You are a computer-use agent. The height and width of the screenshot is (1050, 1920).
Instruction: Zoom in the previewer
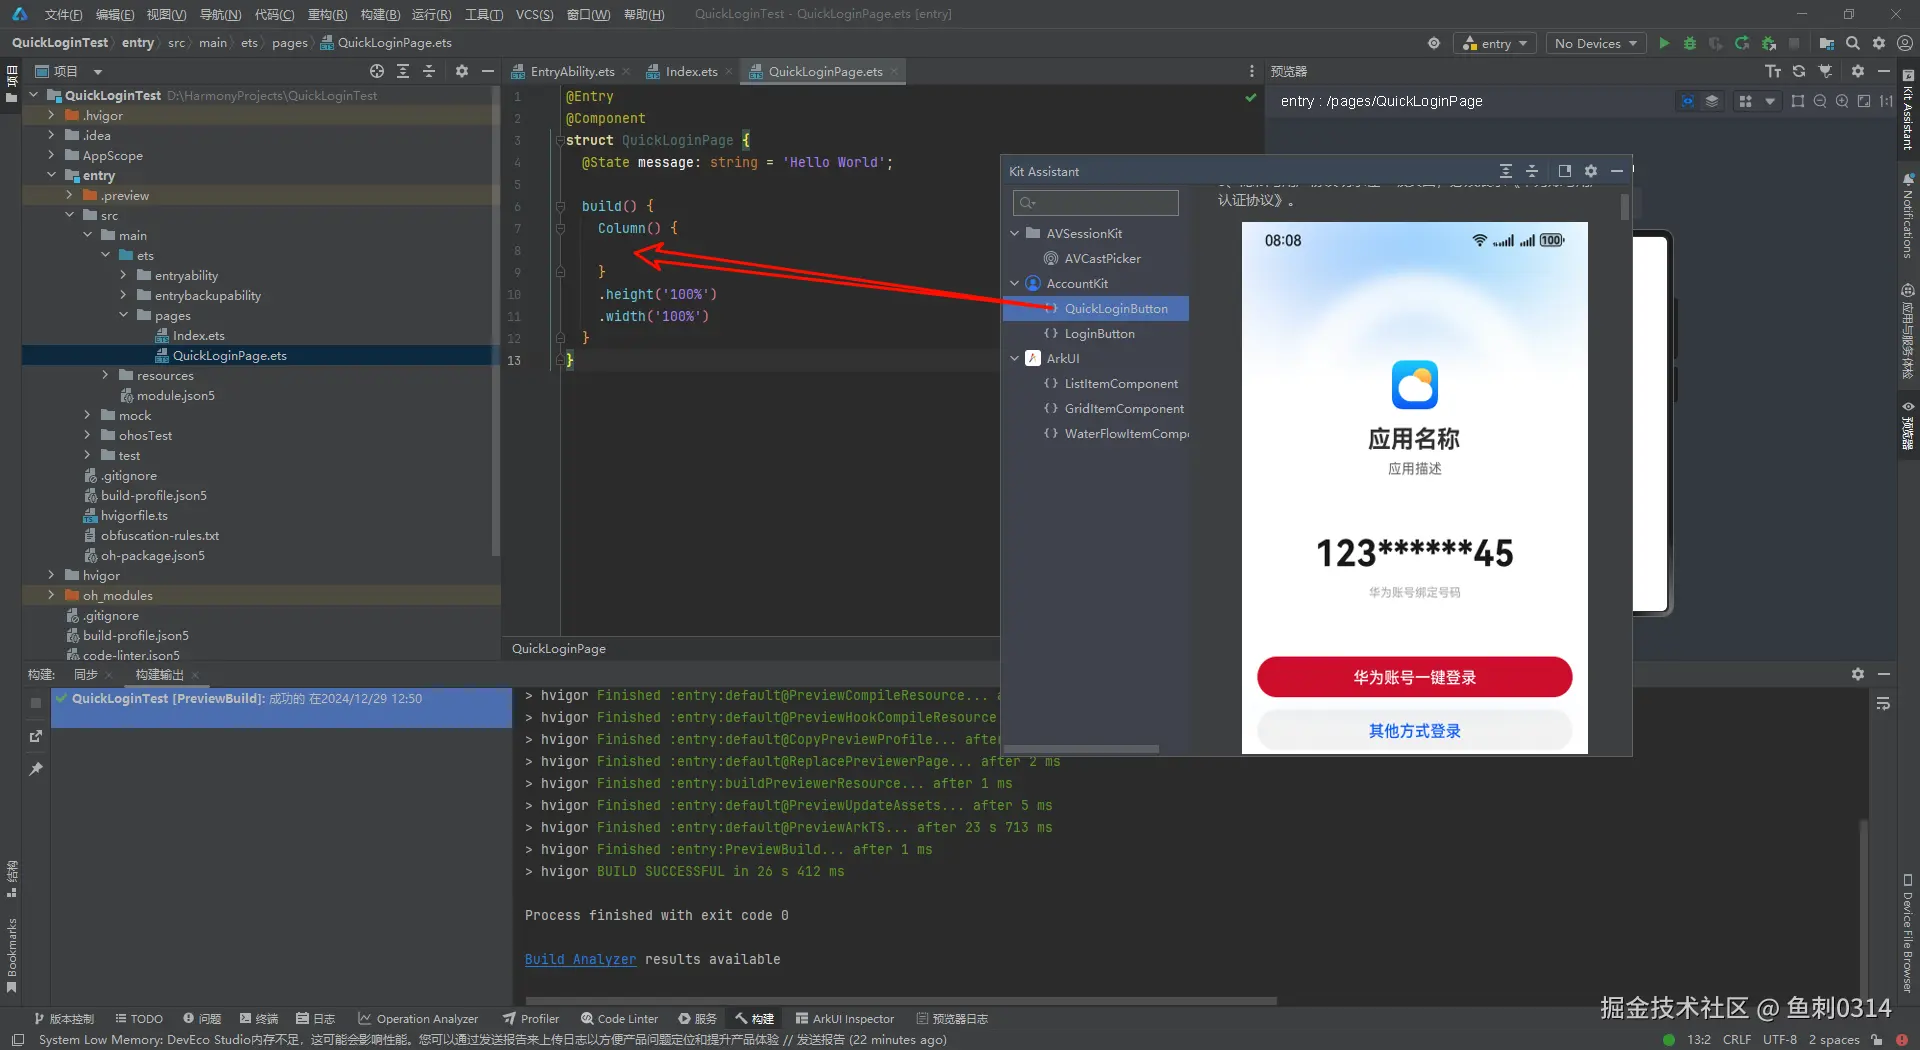(x=1842, y=101)
